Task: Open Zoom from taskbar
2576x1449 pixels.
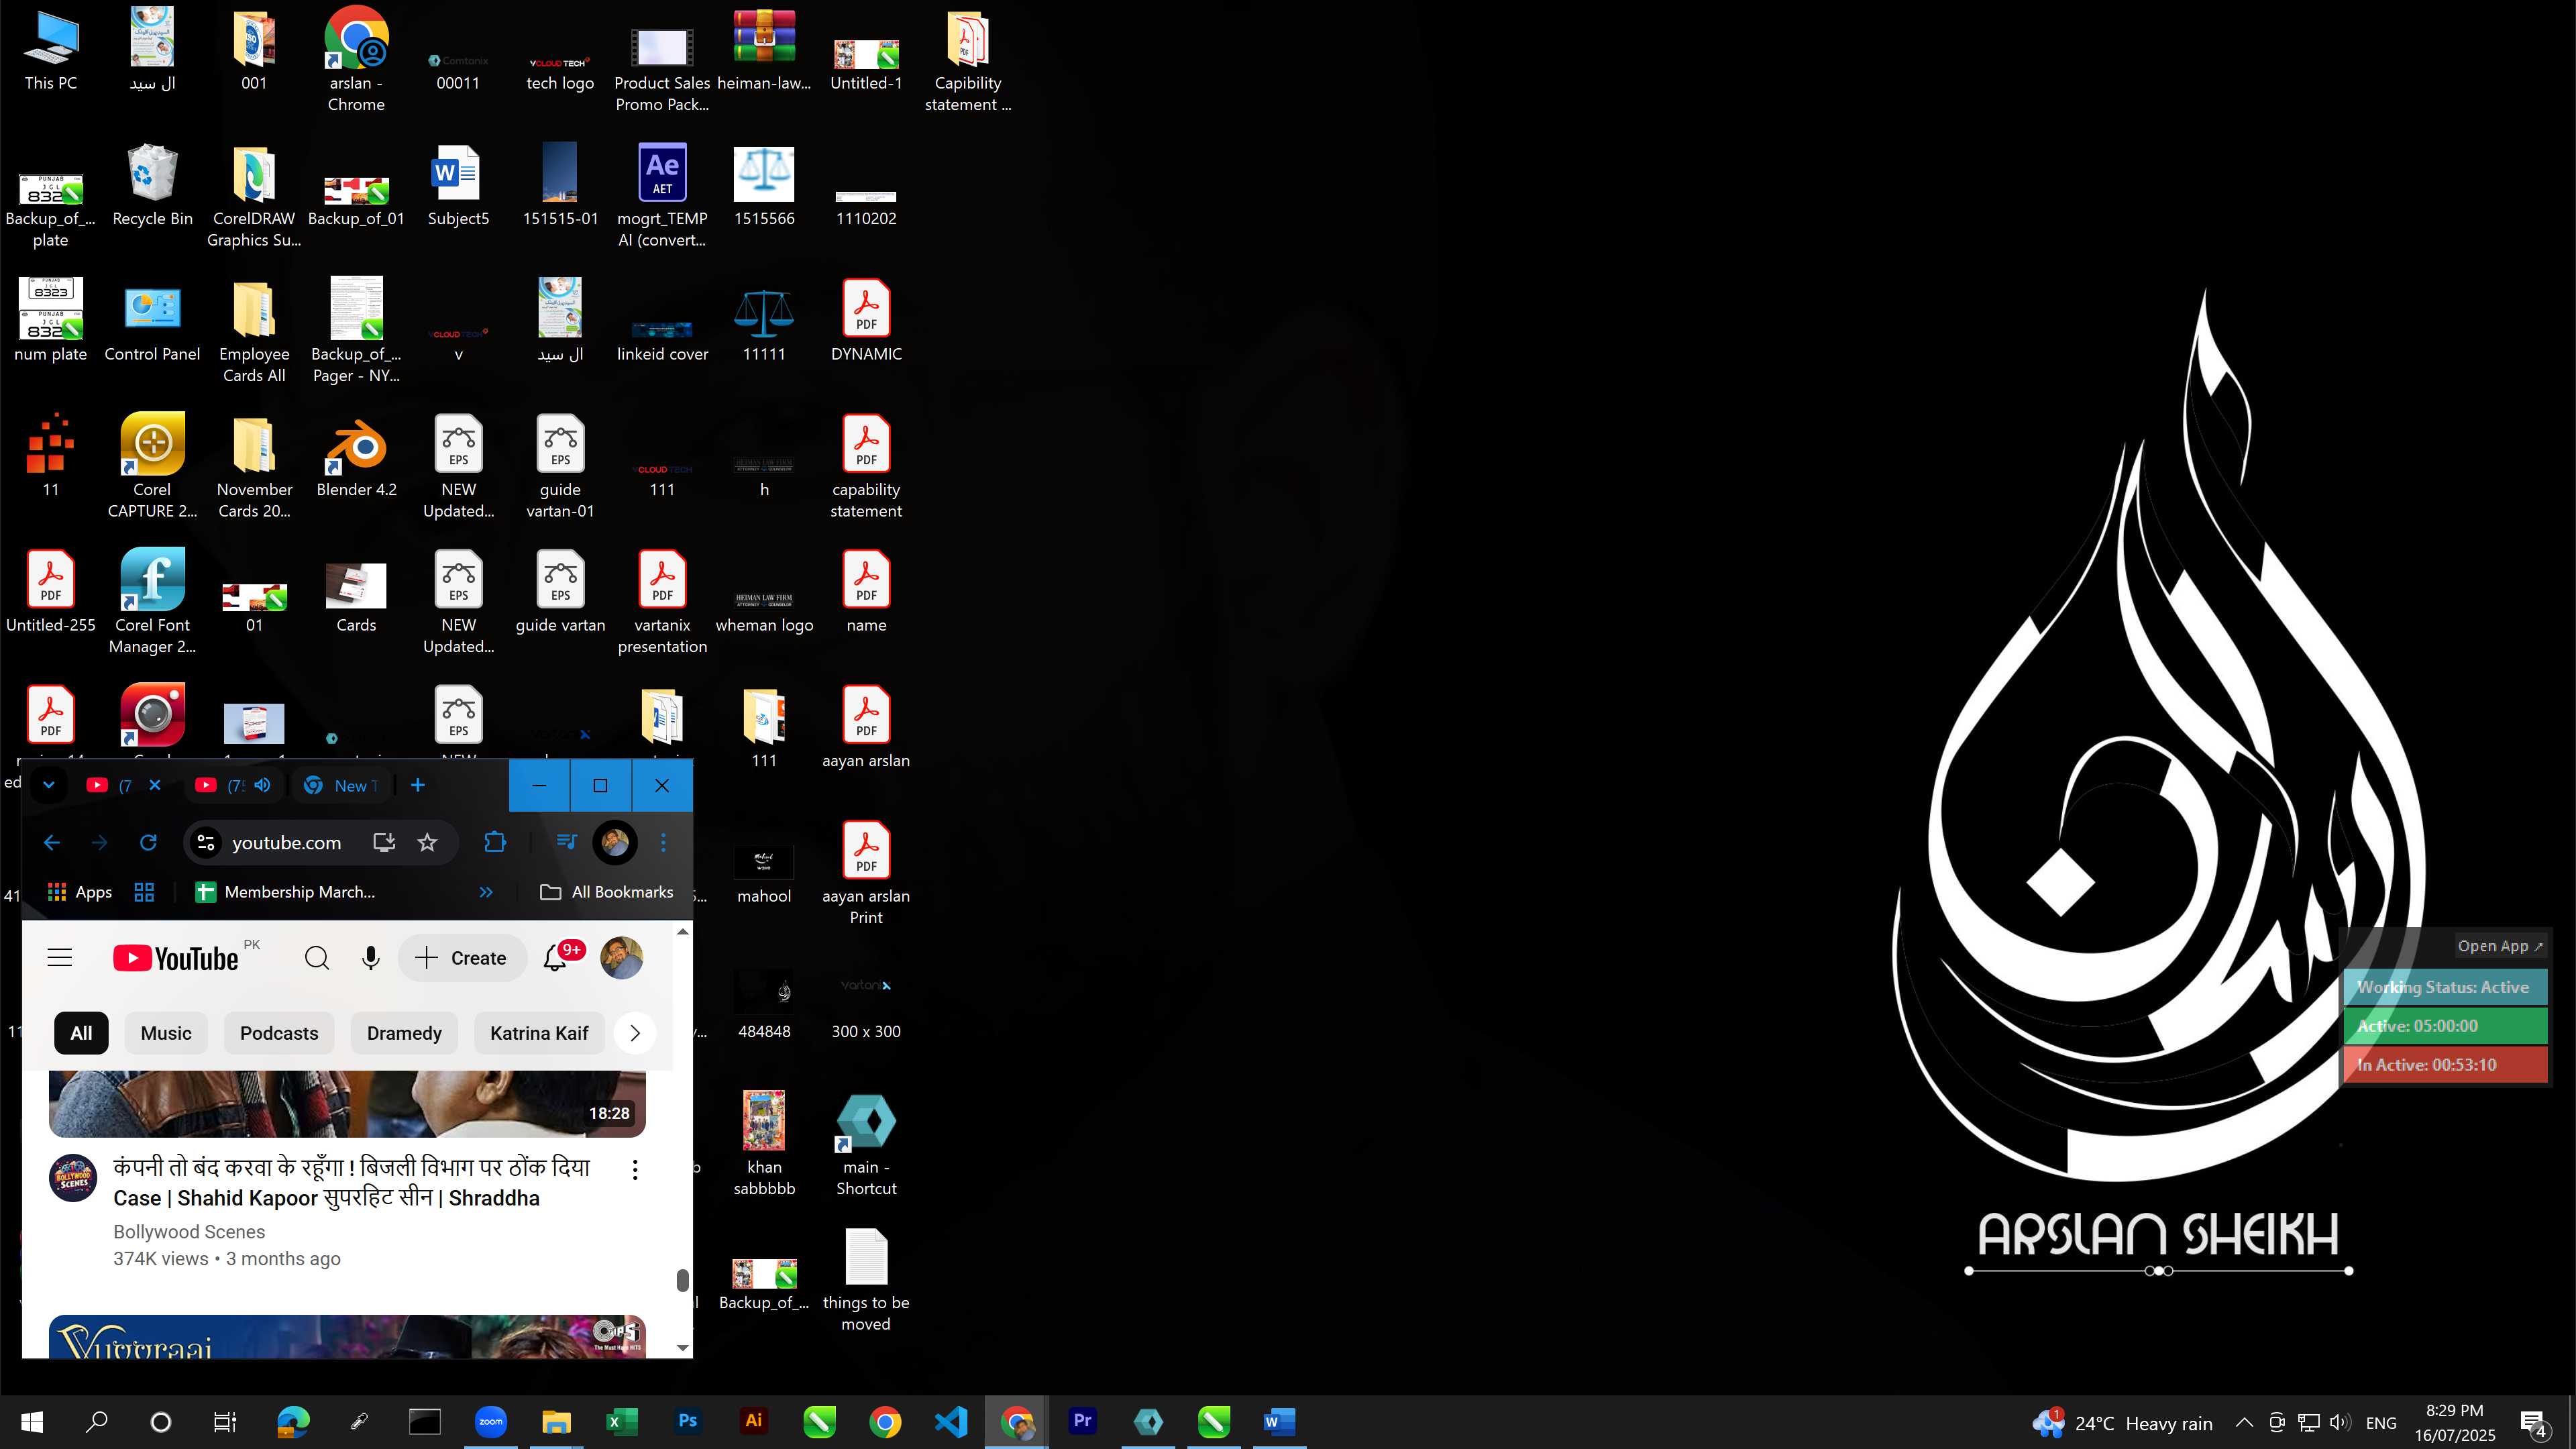Action: tap(491, 1421)
